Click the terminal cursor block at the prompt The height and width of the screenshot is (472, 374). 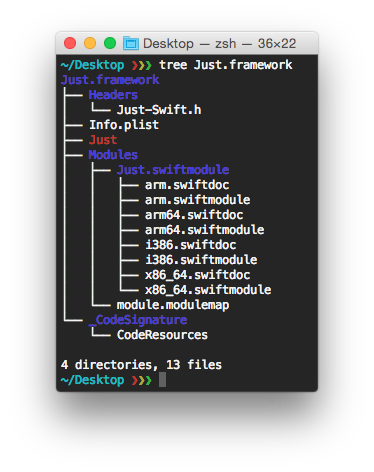pos(162,380)
